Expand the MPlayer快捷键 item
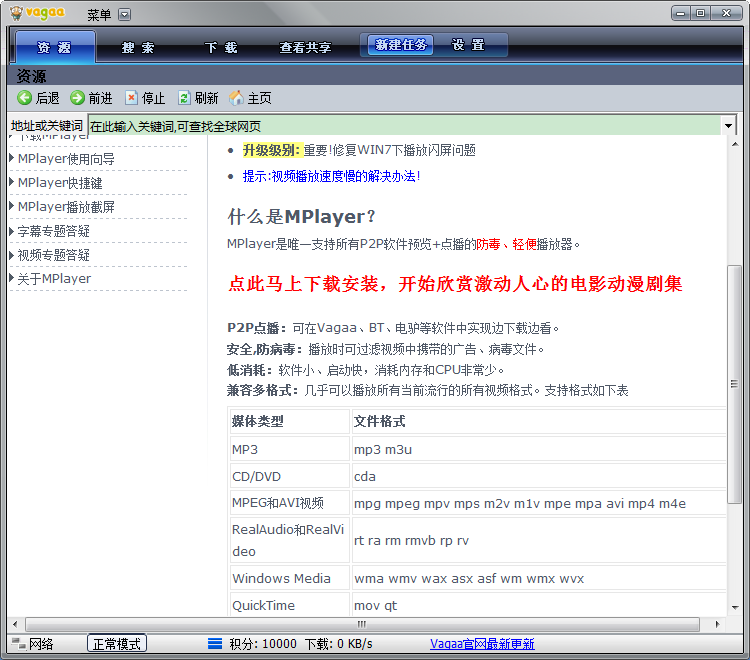 pyautogui.click(x=12, y=182)
